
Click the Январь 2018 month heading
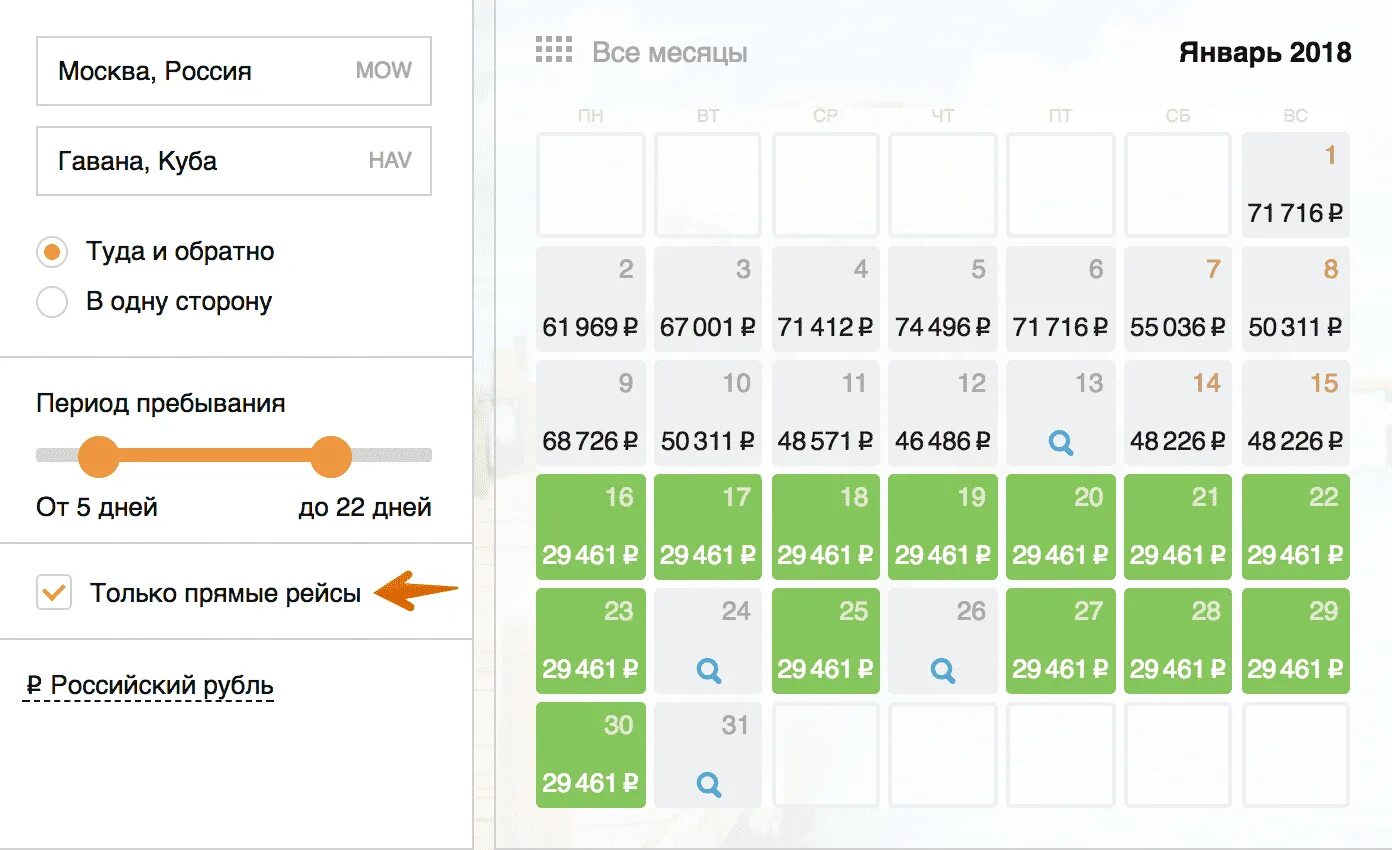pos(1265,52)
